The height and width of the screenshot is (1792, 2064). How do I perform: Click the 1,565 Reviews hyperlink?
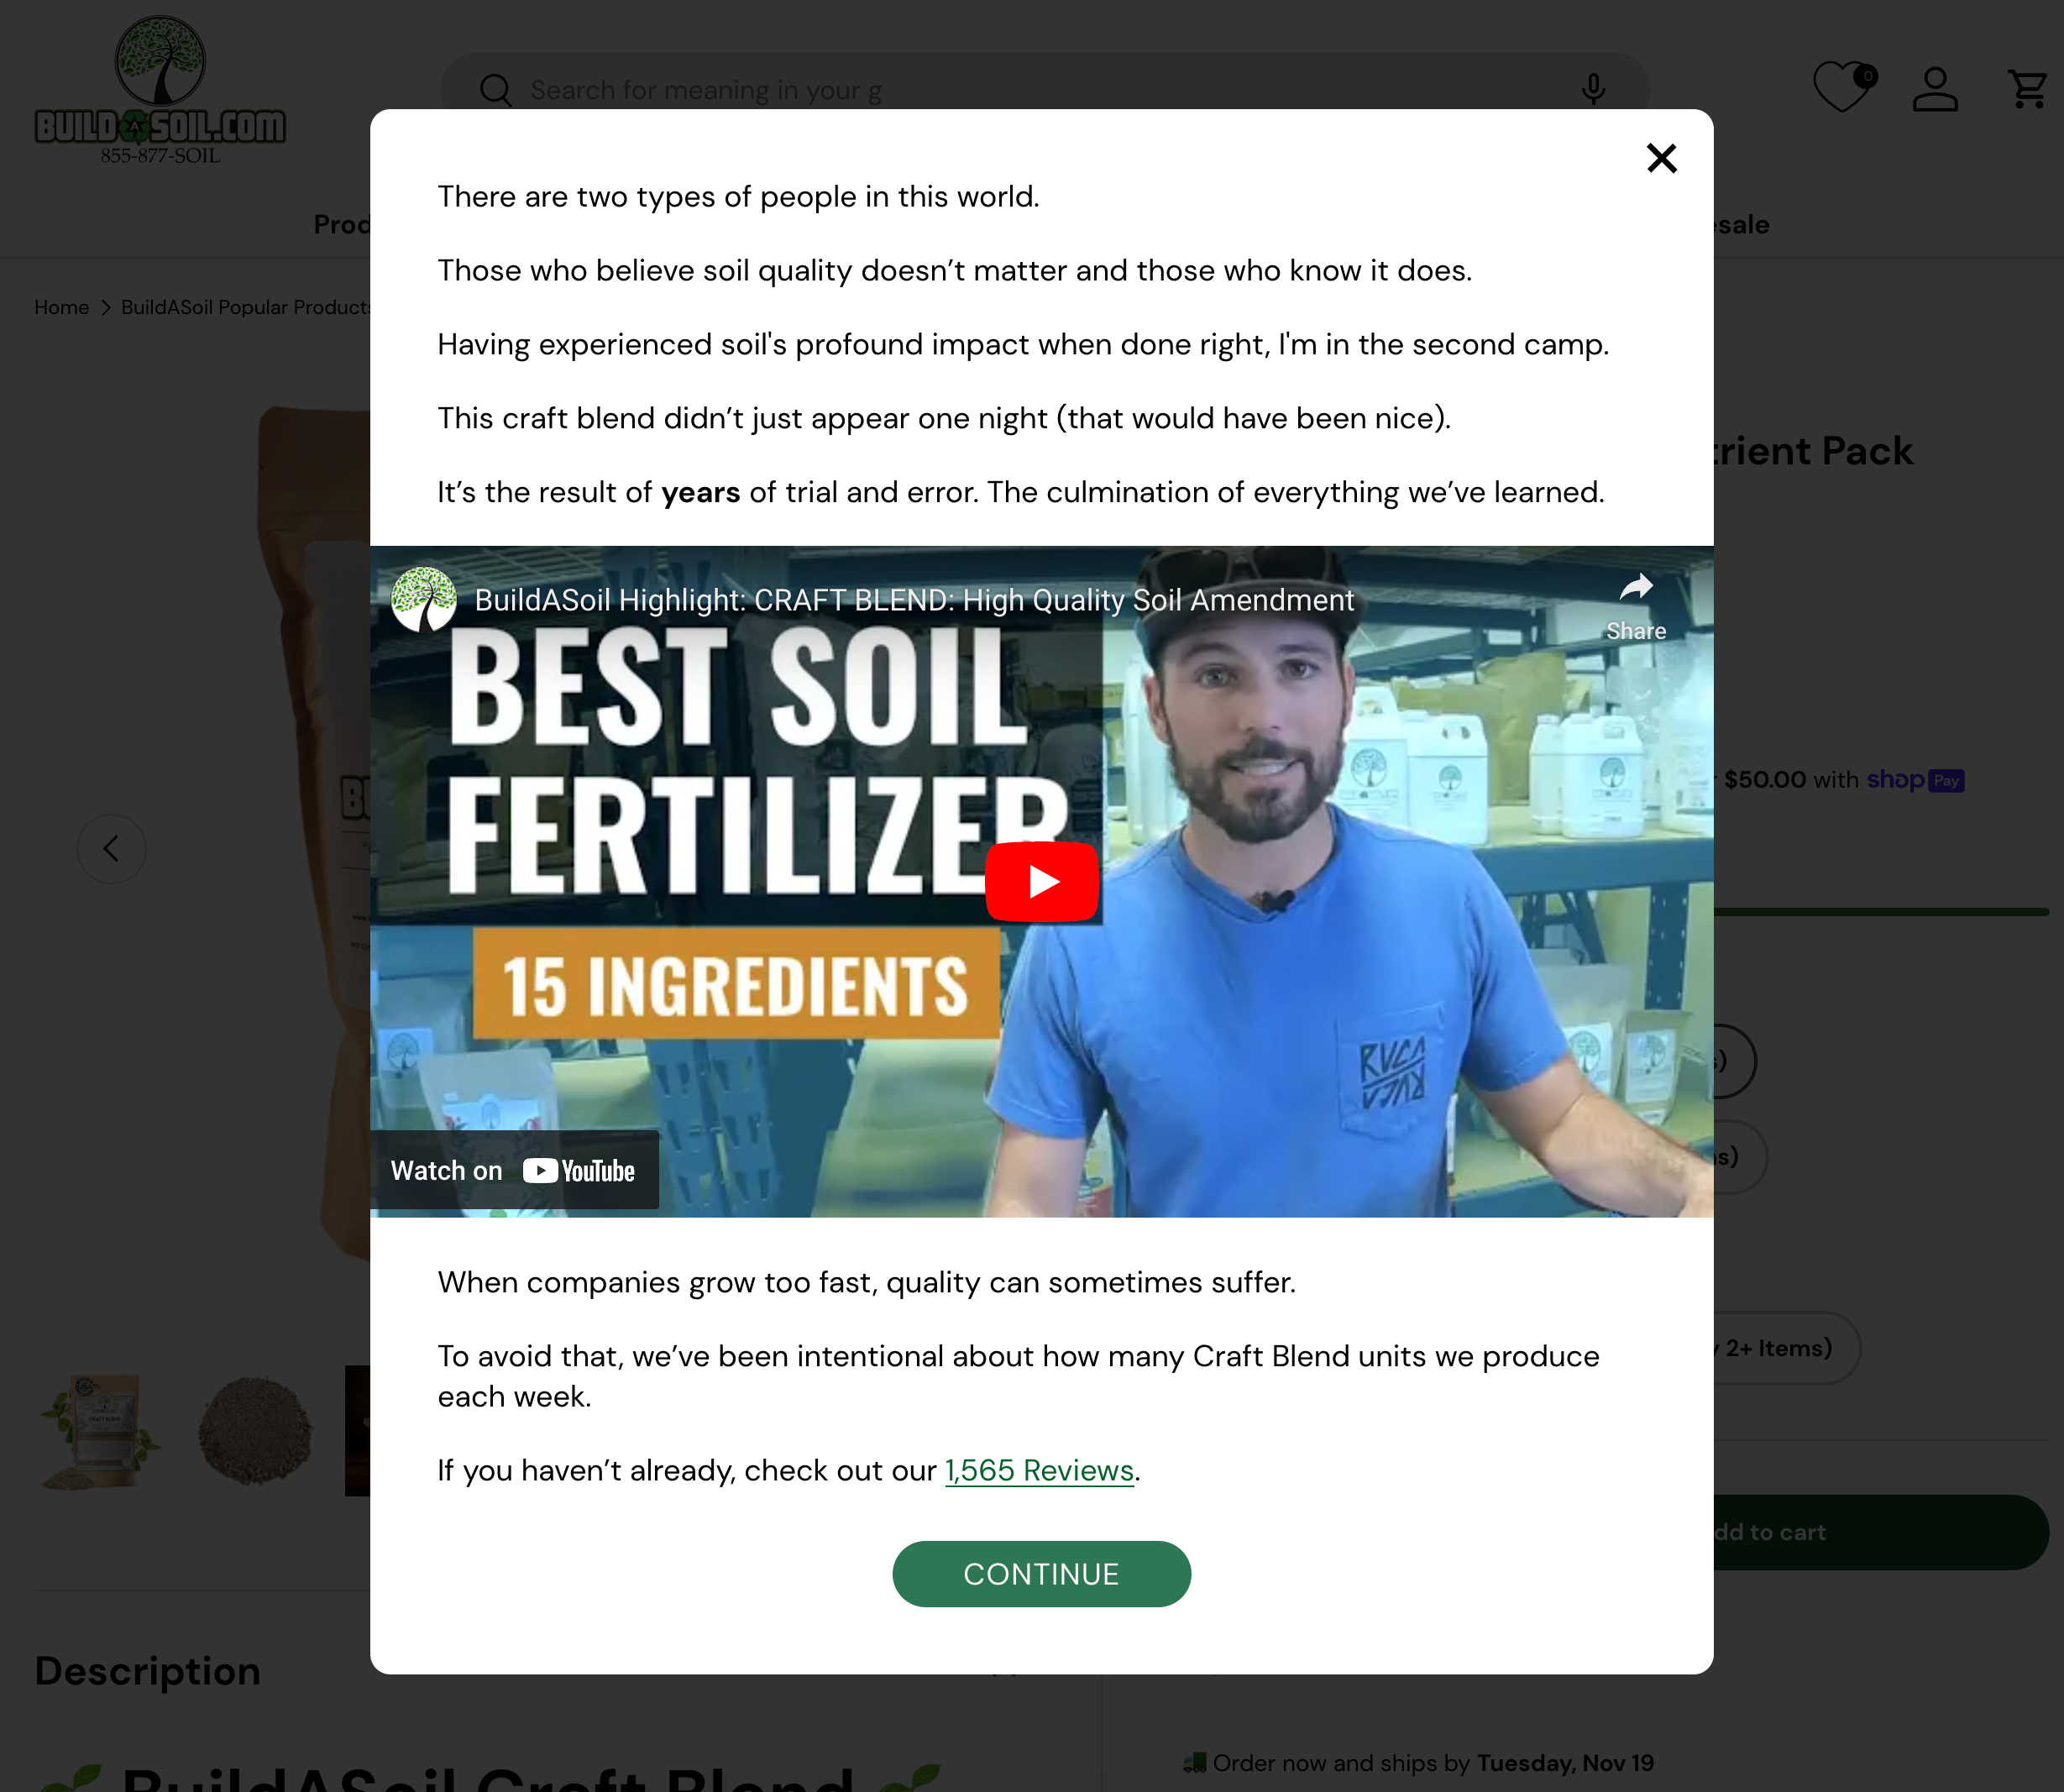click(1039, 1469)
